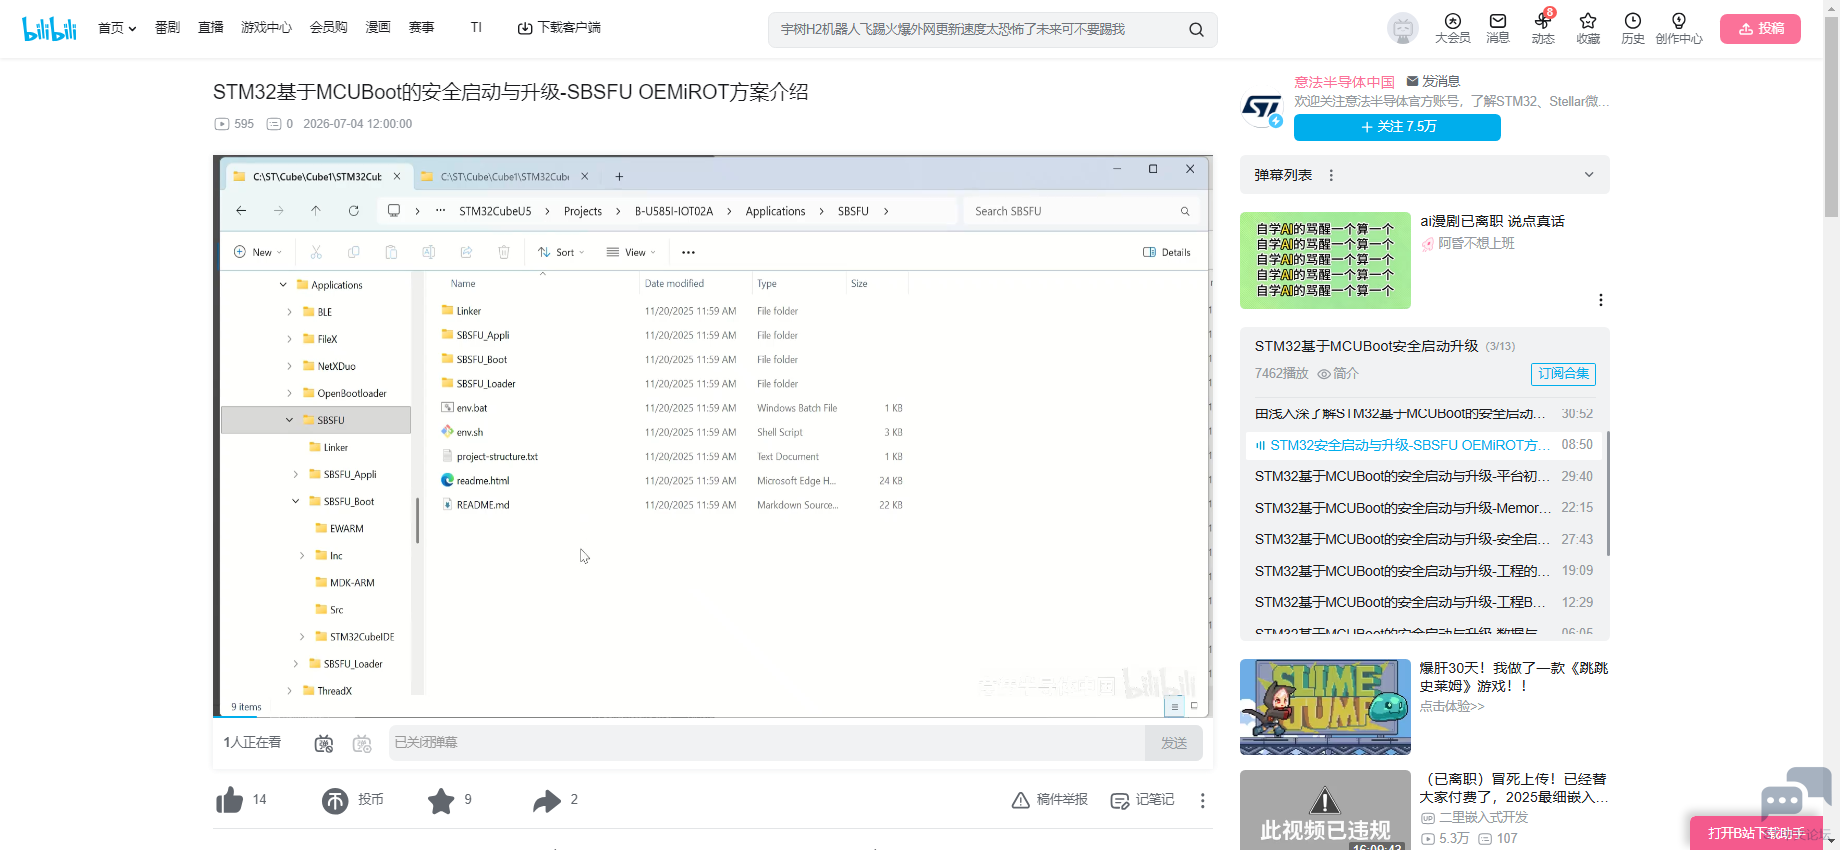Share the video with arrow icon
1840x850 pixels.
click(547, 800)
